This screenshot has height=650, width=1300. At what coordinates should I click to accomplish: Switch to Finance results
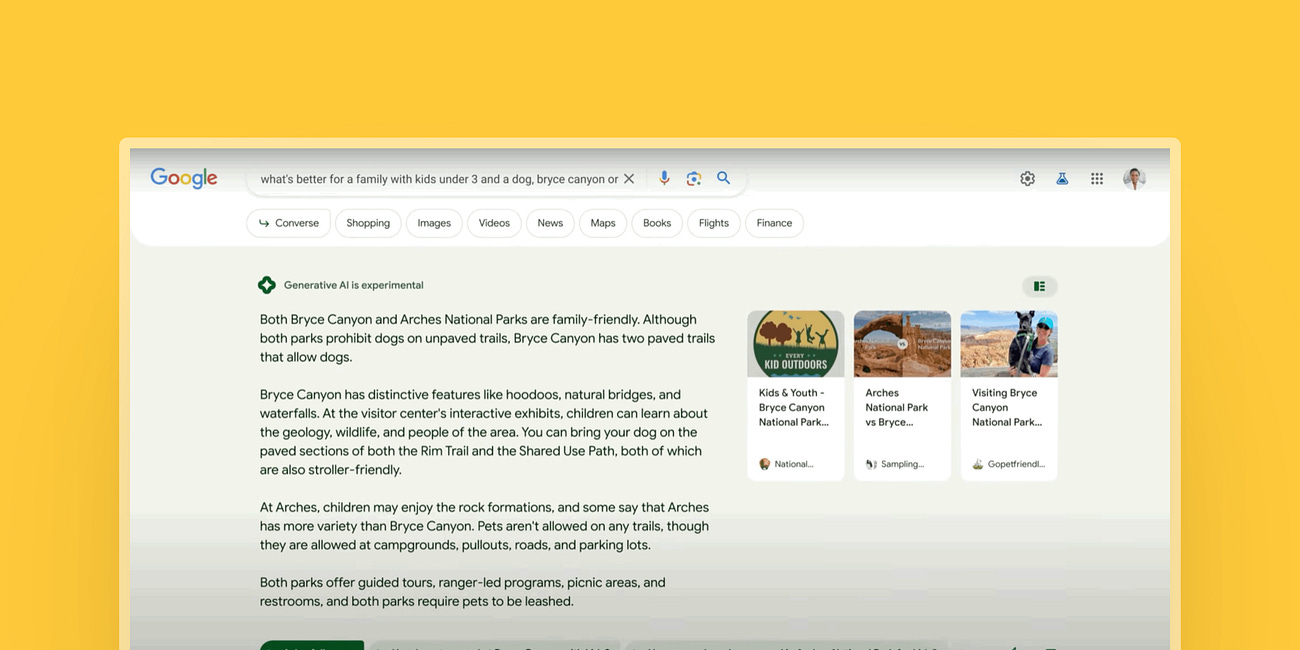(774, 223)
